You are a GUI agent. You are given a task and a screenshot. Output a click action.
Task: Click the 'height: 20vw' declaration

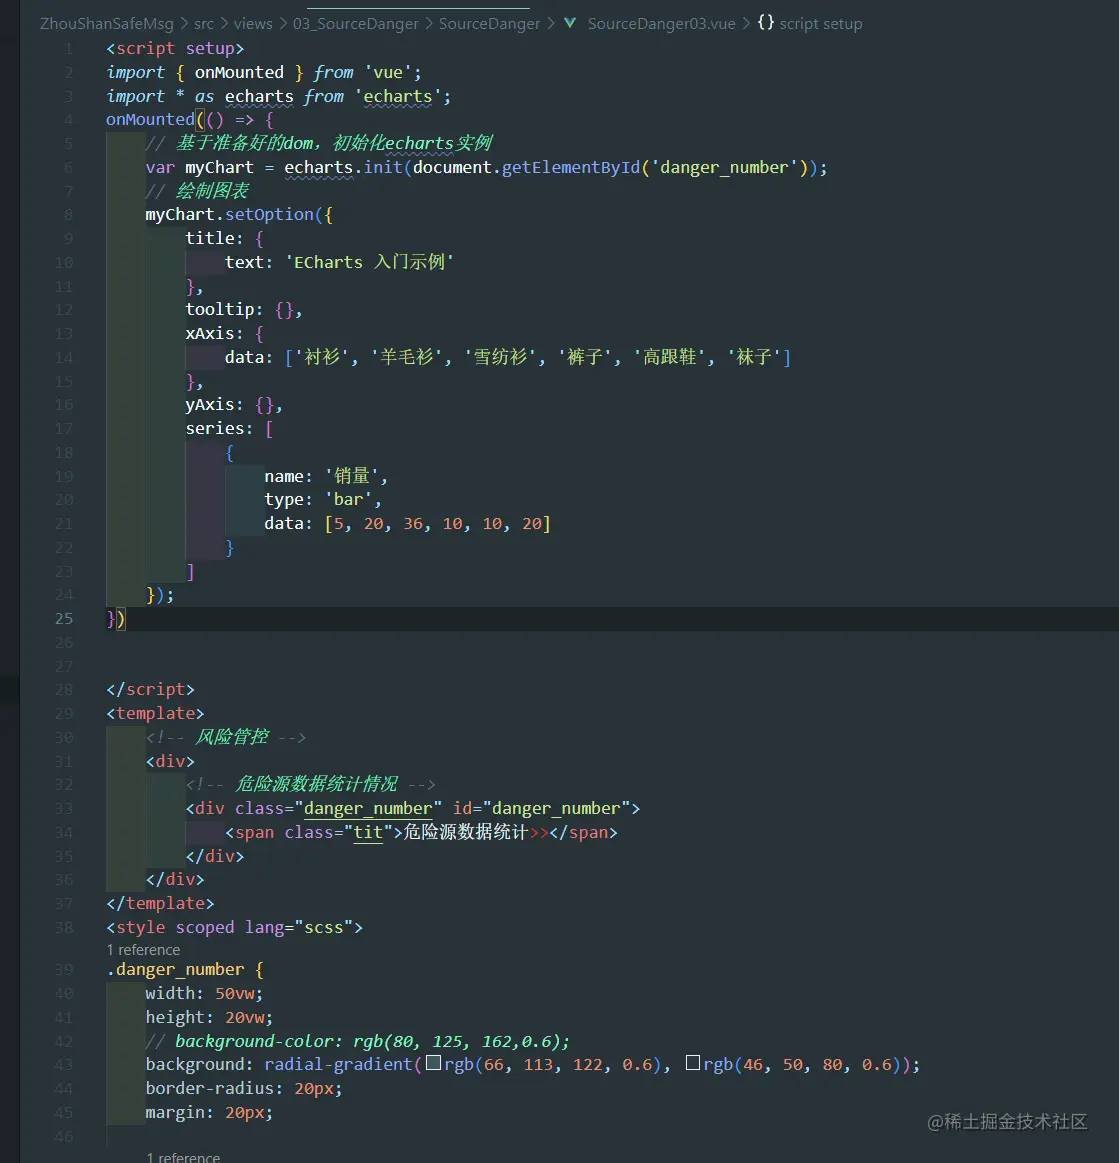point(209,1018)
